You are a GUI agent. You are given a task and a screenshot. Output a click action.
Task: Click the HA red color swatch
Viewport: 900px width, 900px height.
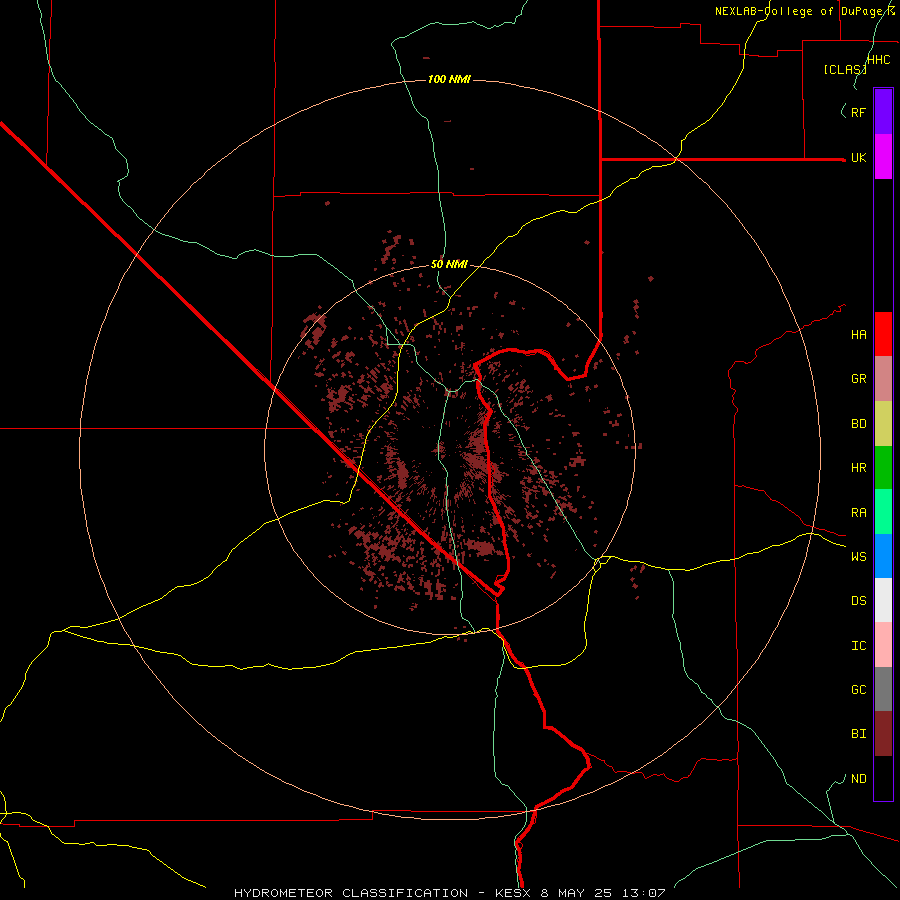click(x=883, y=334)
